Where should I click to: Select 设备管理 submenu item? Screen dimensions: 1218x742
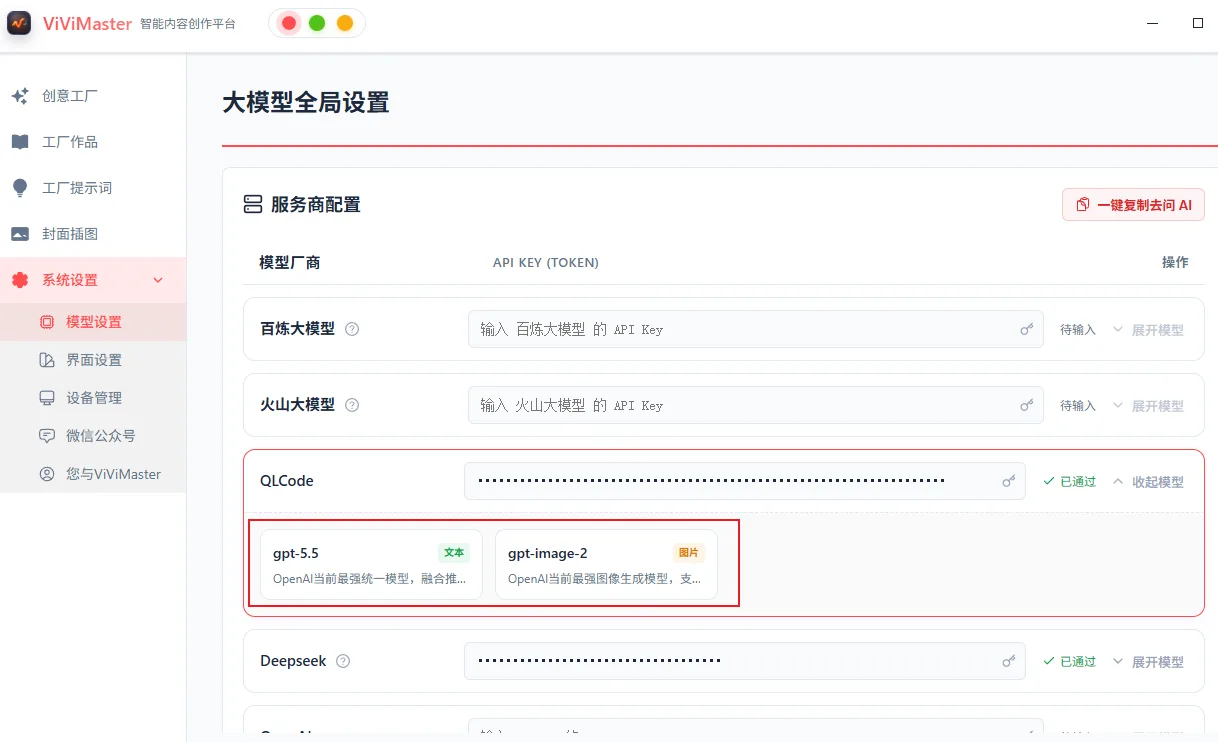click(93, 398)
